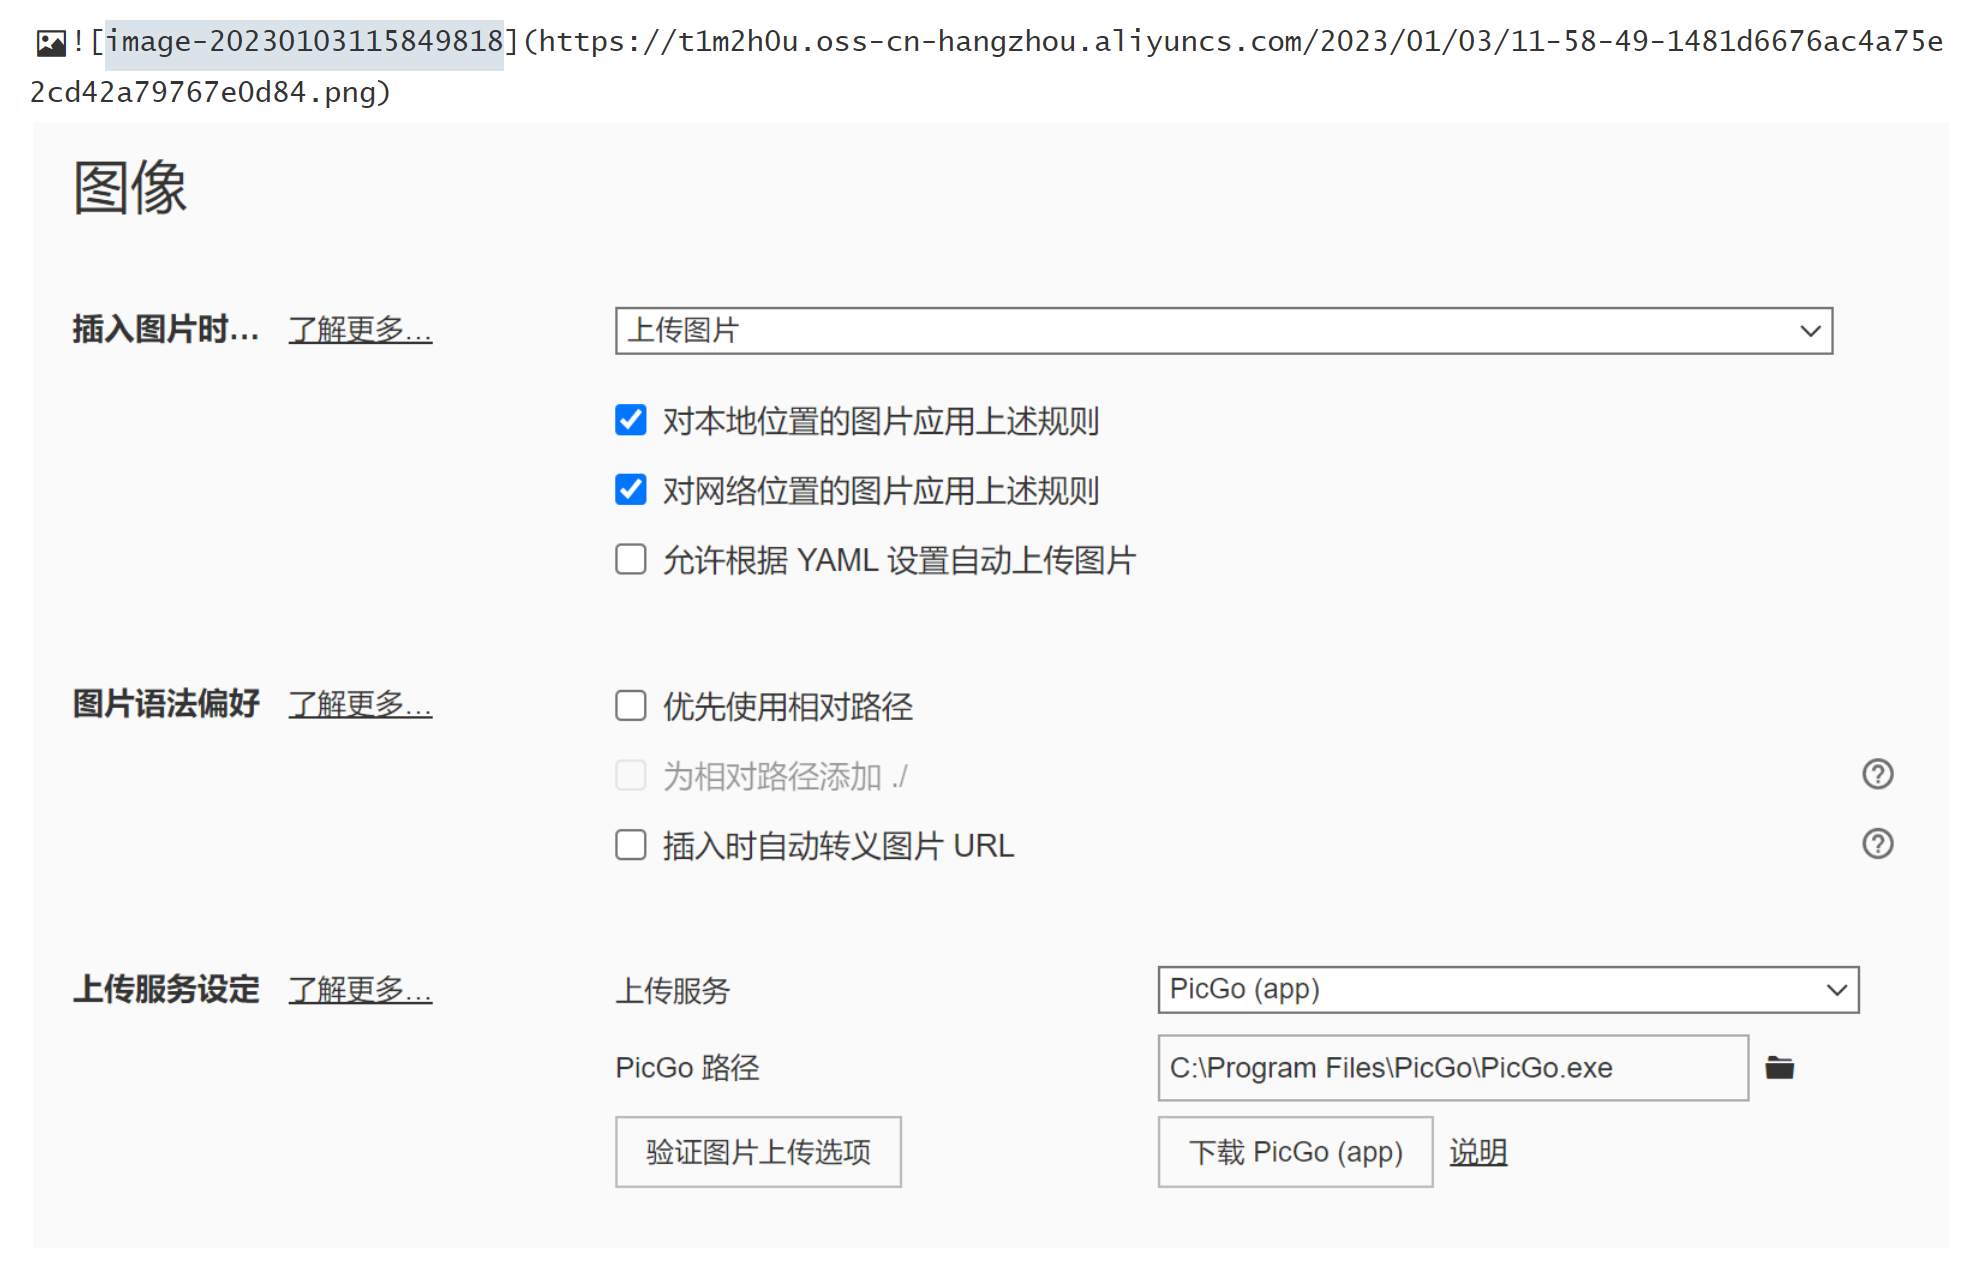The height and width of the screenshot is (1268, 1984).
Task: Click the 插入图片时... label
Action: coord(166,329)
